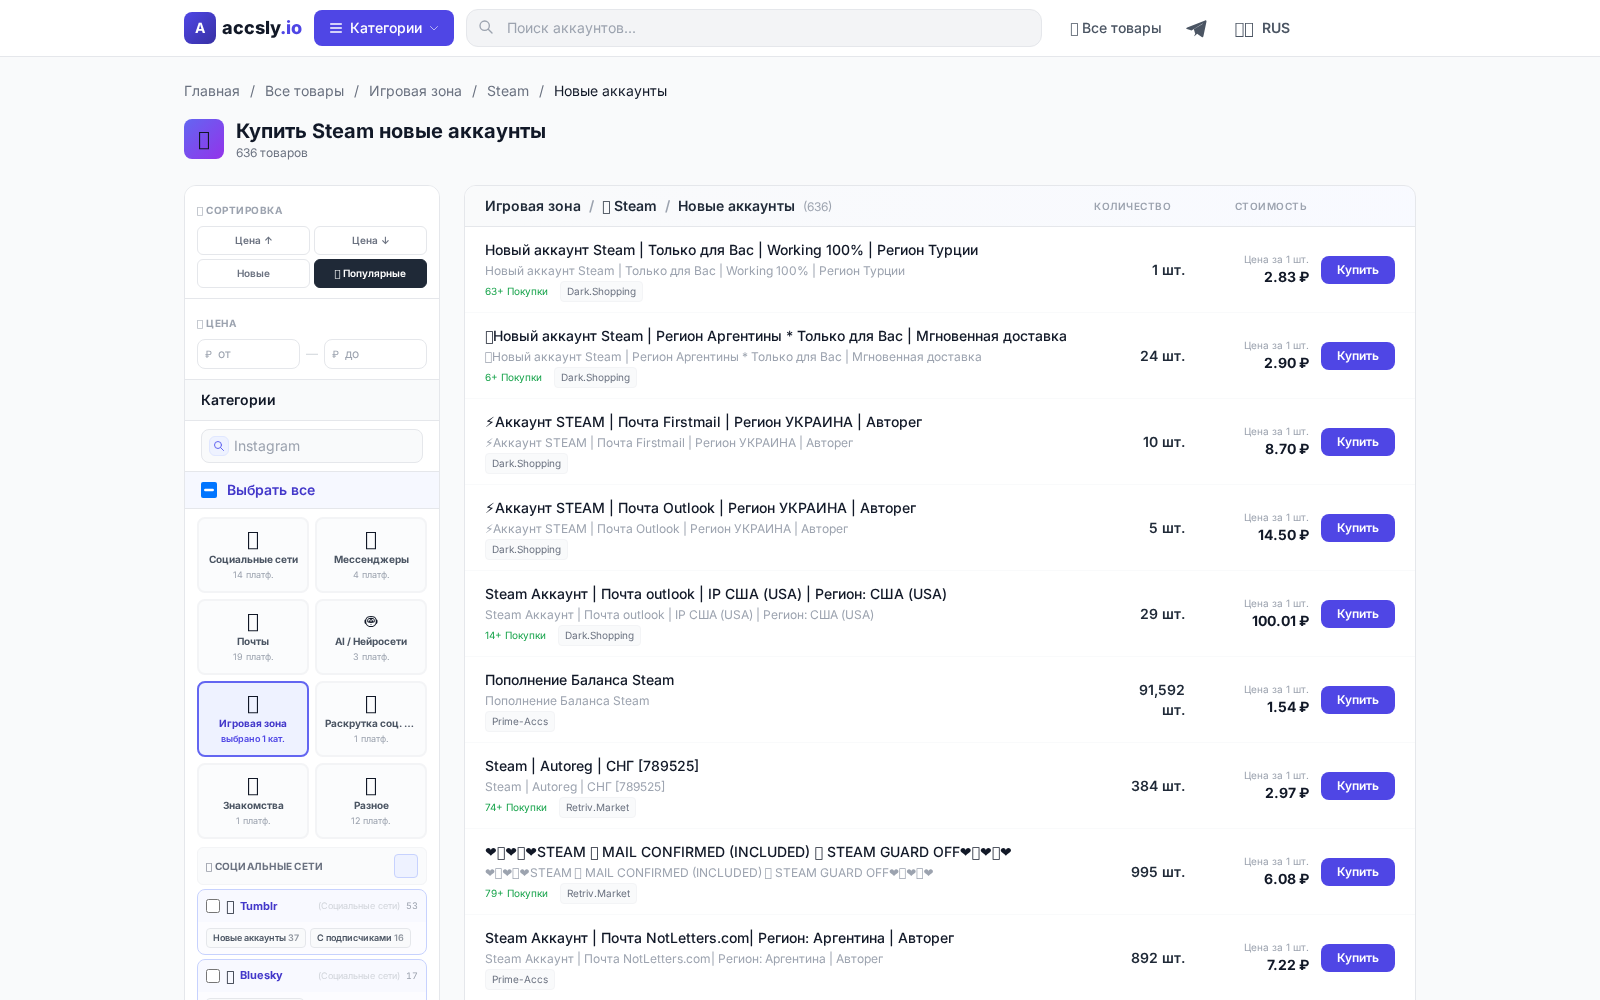The width and height of the screenshot is (1600, 1000).
Task: Toggle the Игровая зона category tile
Action: 253,719
